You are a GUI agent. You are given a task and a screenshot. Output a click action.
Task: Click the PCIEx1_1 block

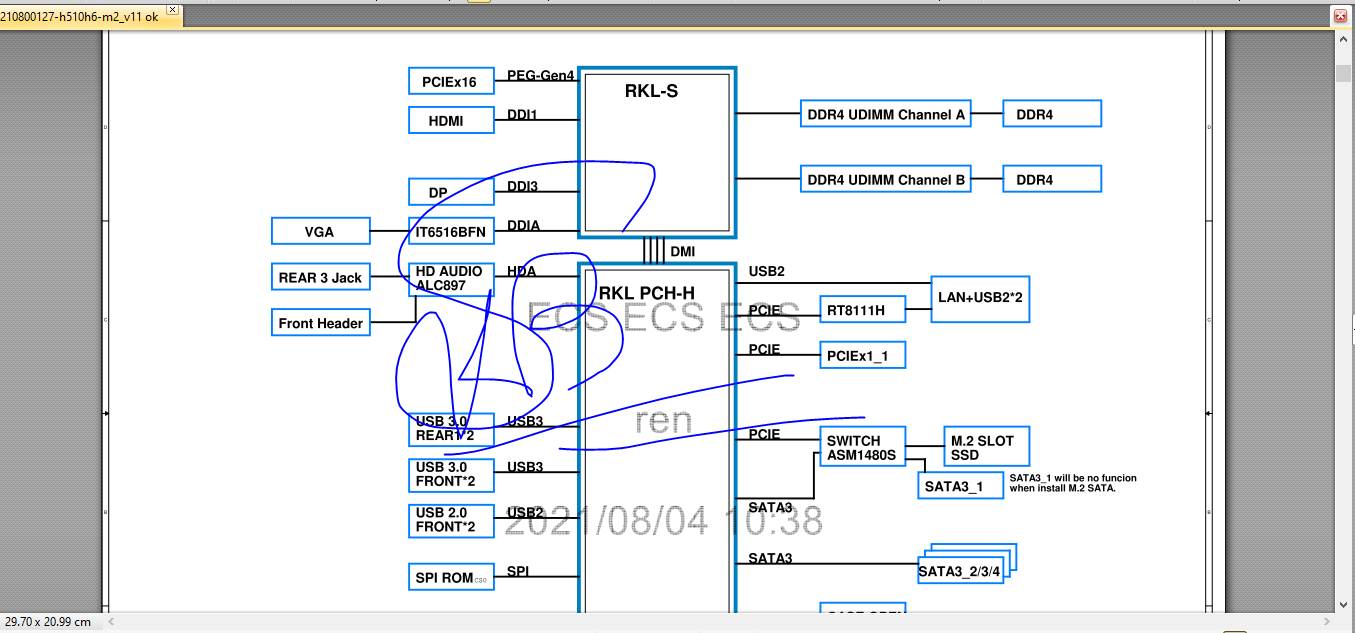865,355
